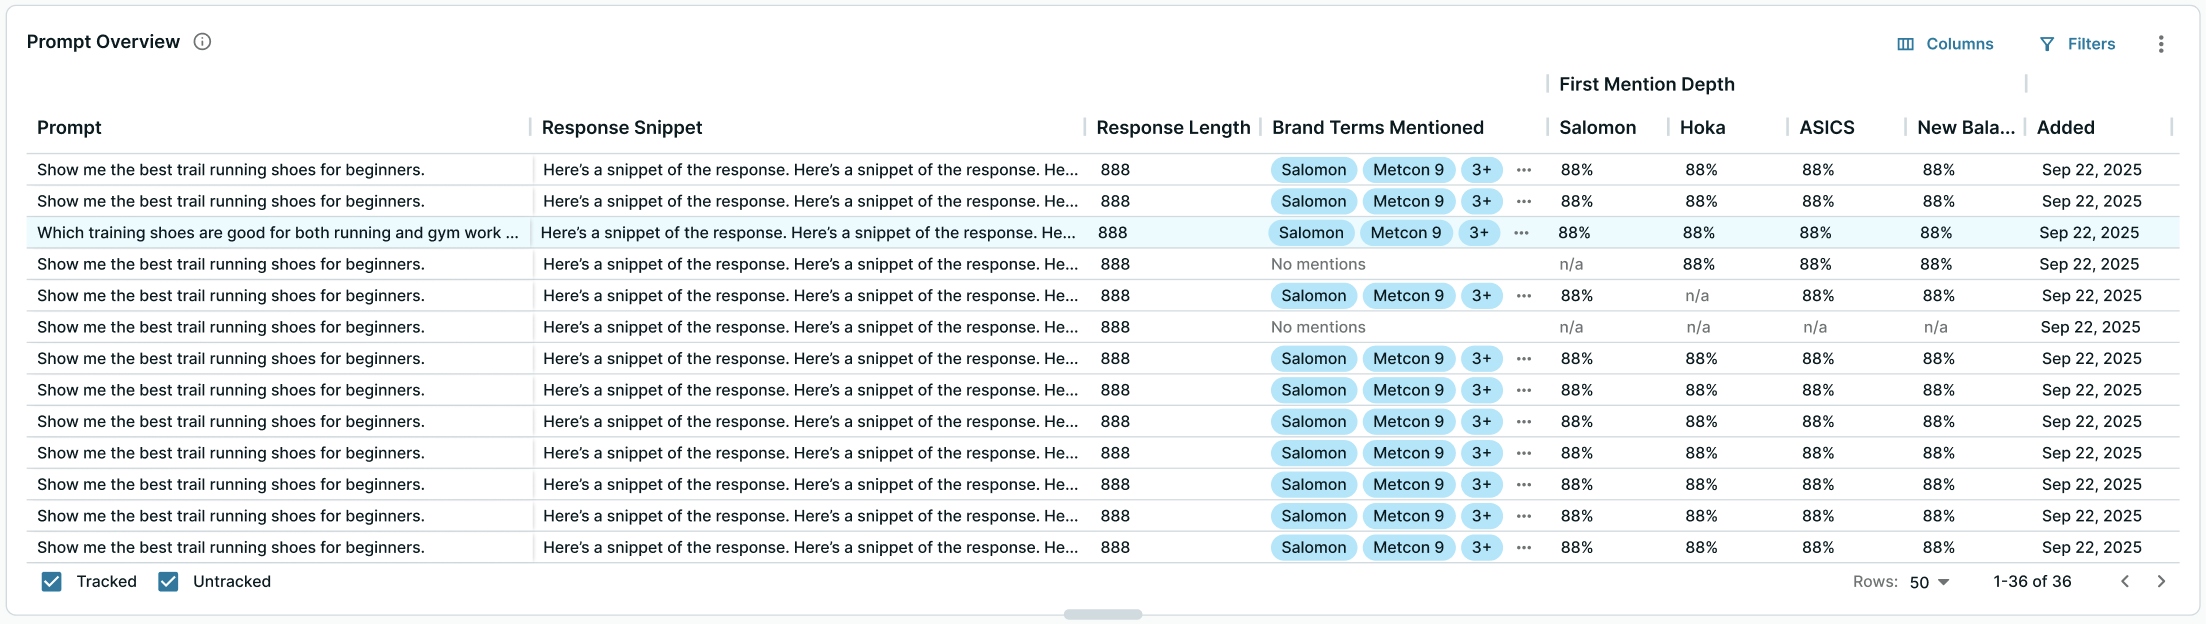This screenshot has height=624, width=2208.
Task: Click the ellipsis icon in the first row
Action: coord(1524,170)
